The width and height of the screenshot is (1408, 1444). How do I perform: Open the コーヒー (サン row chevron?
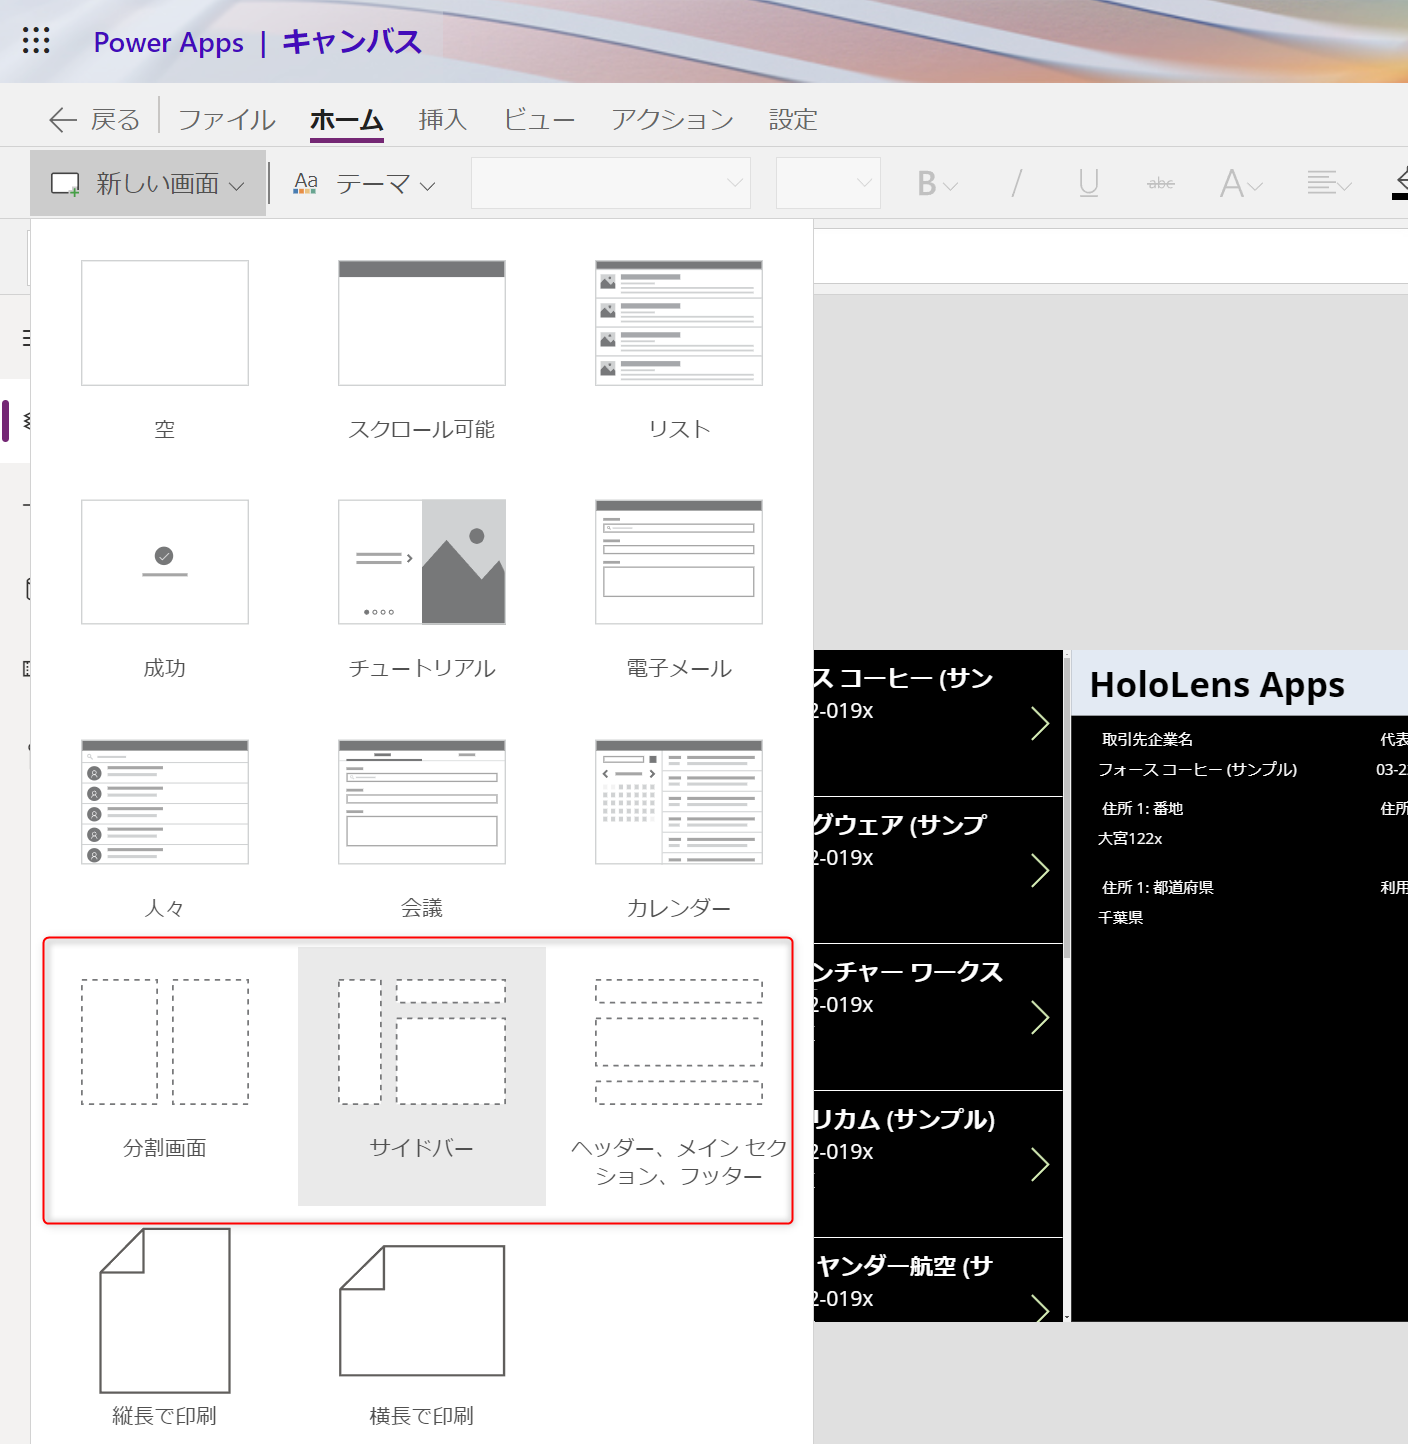pos(1040,723)
